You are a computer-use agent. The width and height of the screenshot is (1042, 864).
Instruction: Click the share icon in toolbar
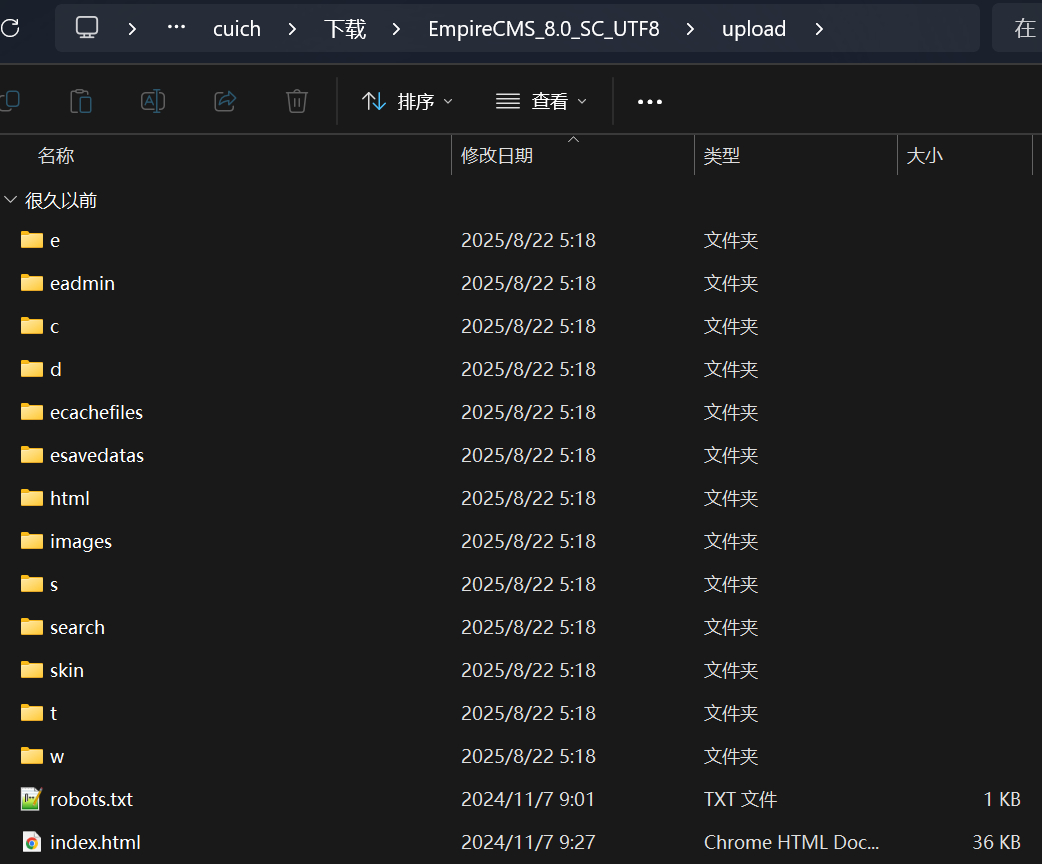[225, 101]
